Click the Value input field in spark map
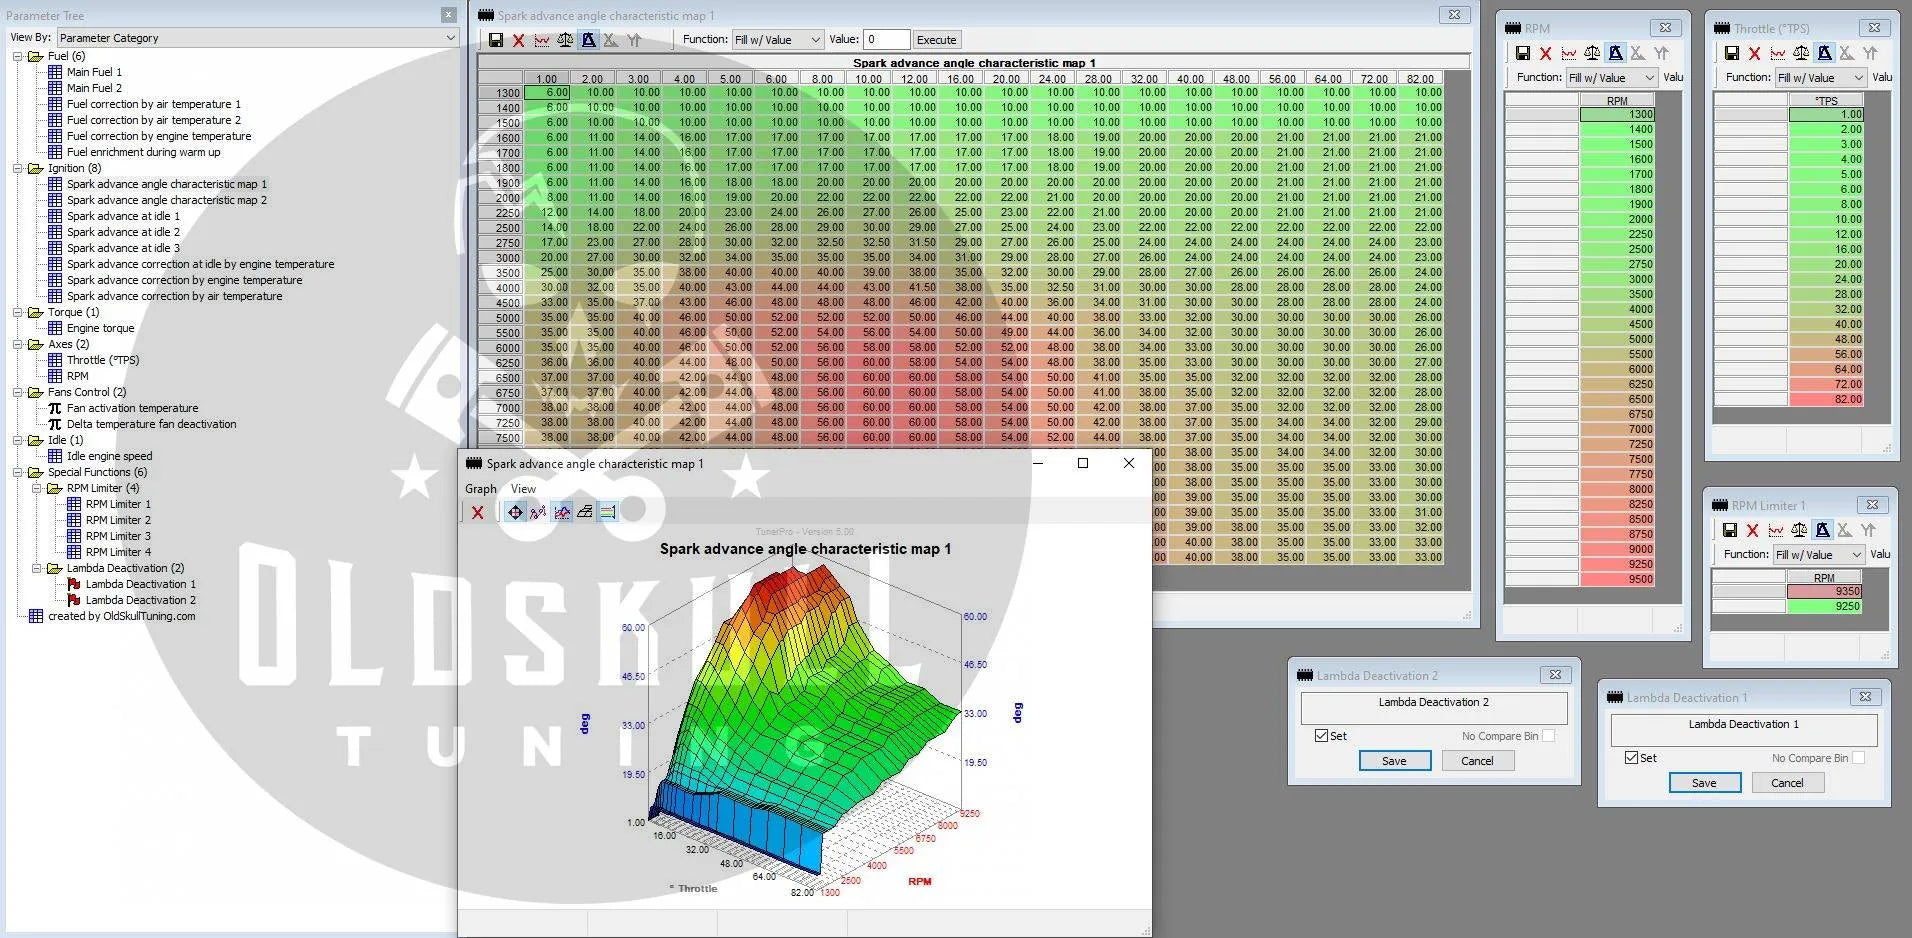The height and width of the screenshot is (938, 1912). 886,40
